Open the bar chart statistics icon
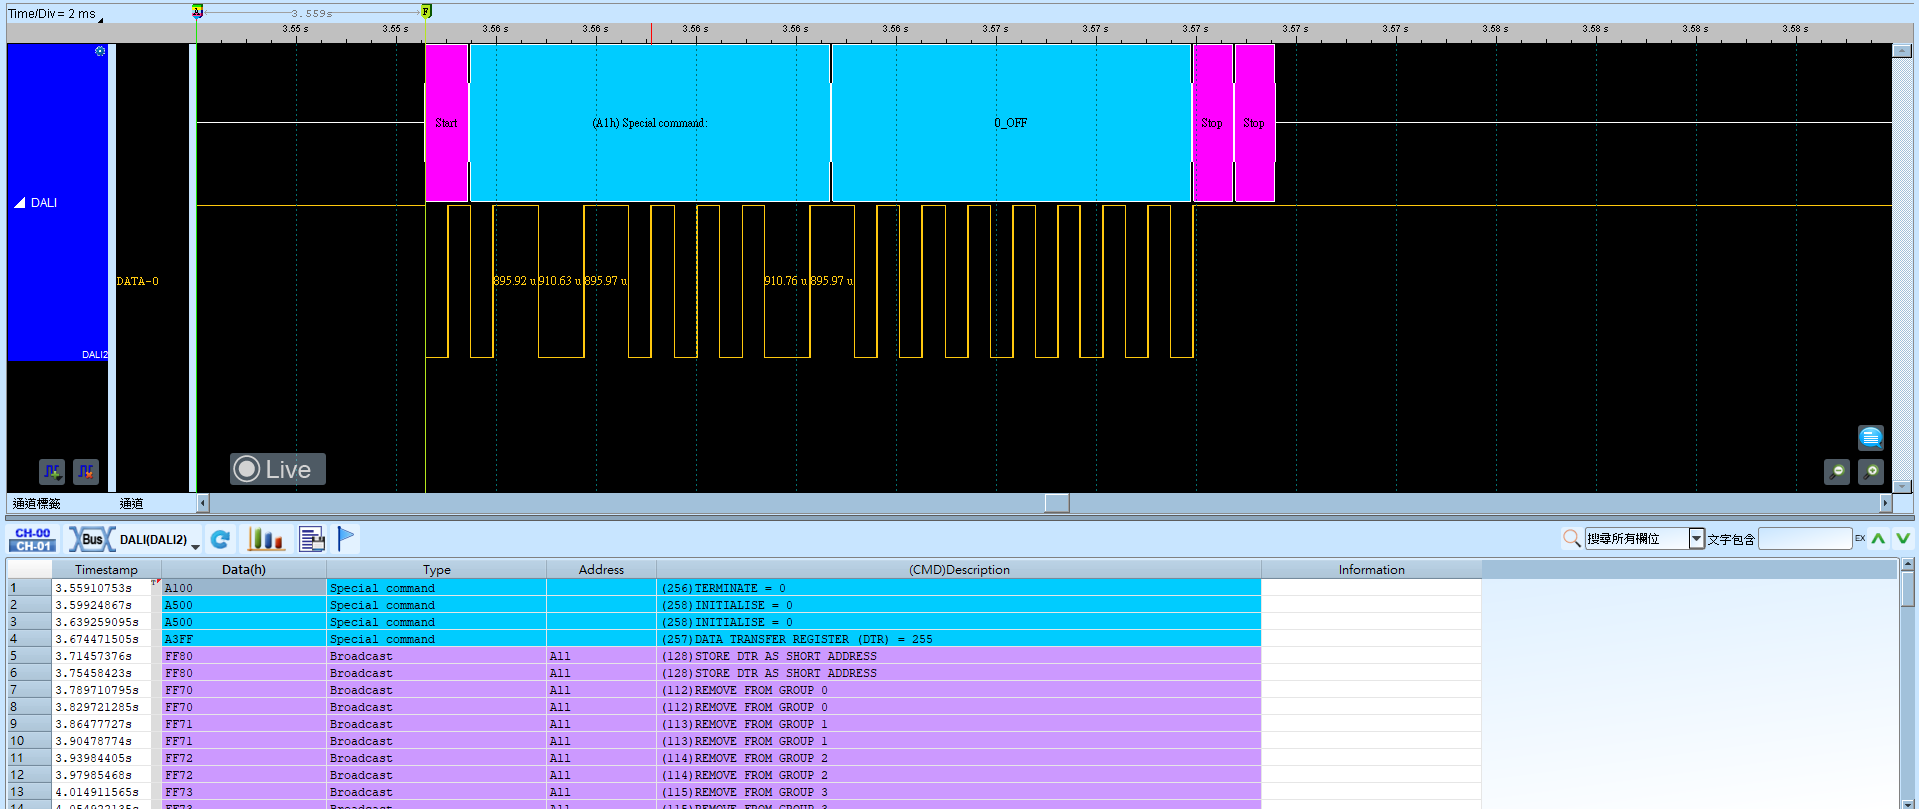This screenshot has width=1919, height=809. (266, 540)
